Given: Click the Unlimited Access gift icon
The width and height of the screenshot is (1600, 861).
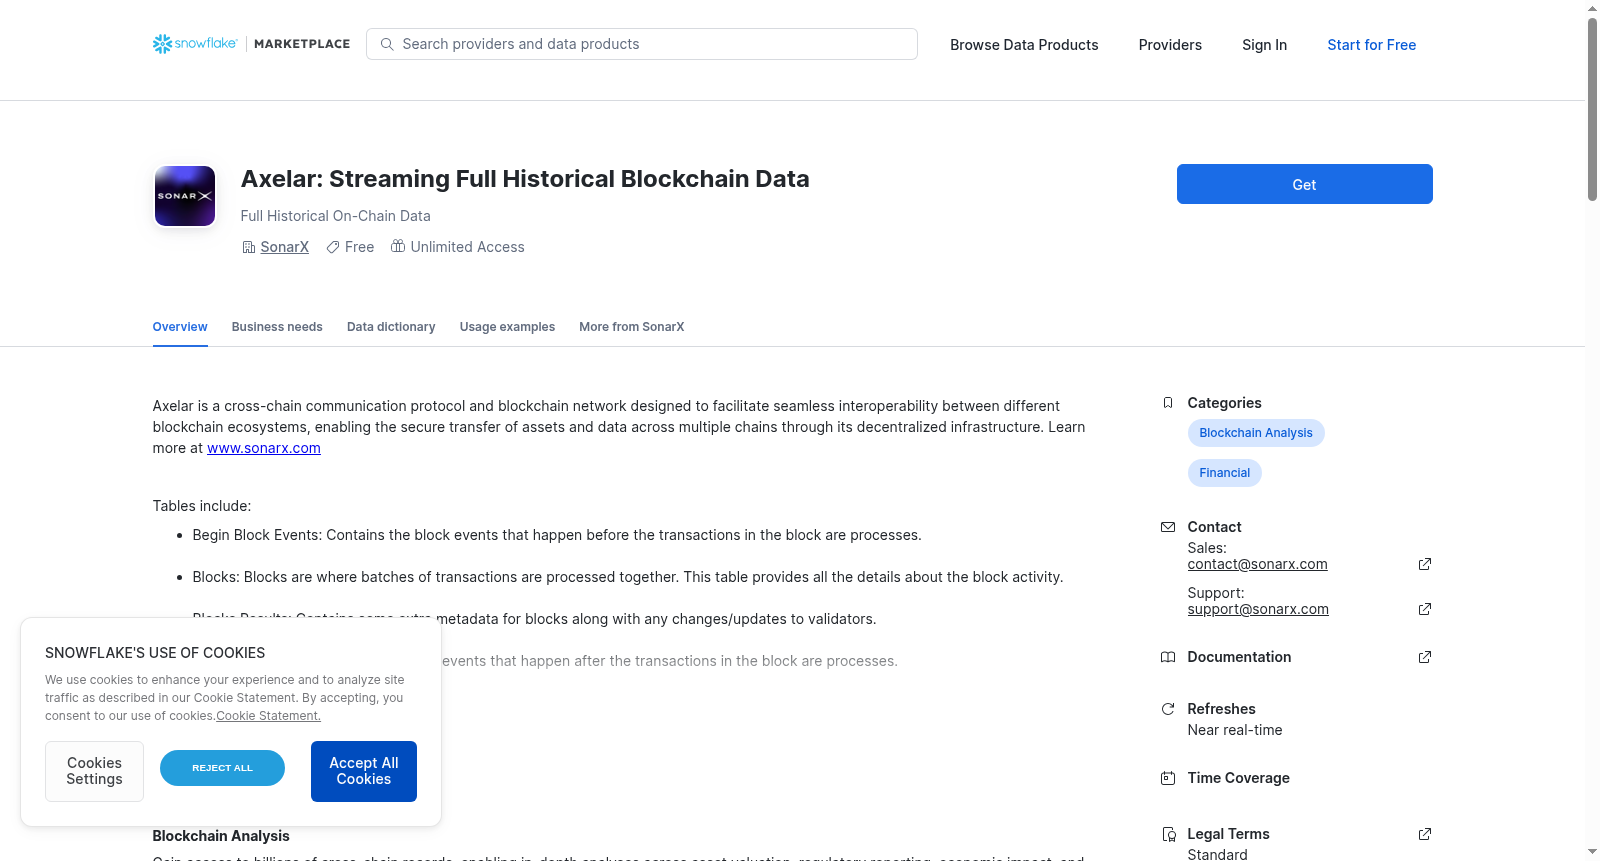Looking at the screenshot, I should [398, 246].
